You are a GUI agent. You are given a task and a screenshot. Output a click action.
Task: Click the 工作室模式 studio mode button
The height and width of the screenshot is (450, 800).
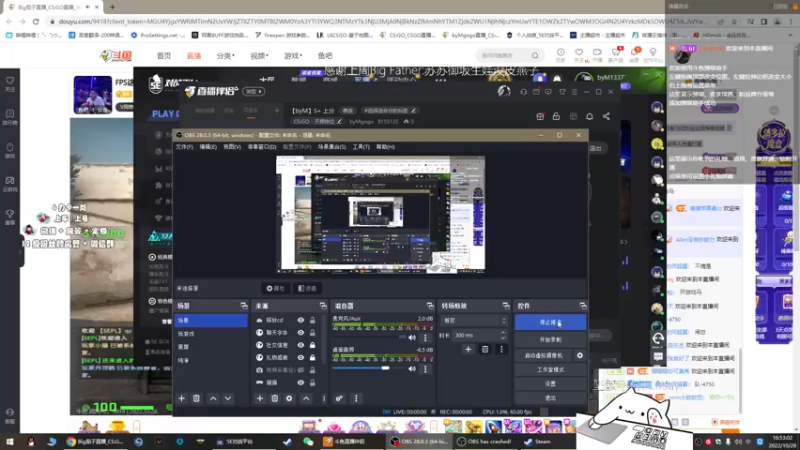551,369
